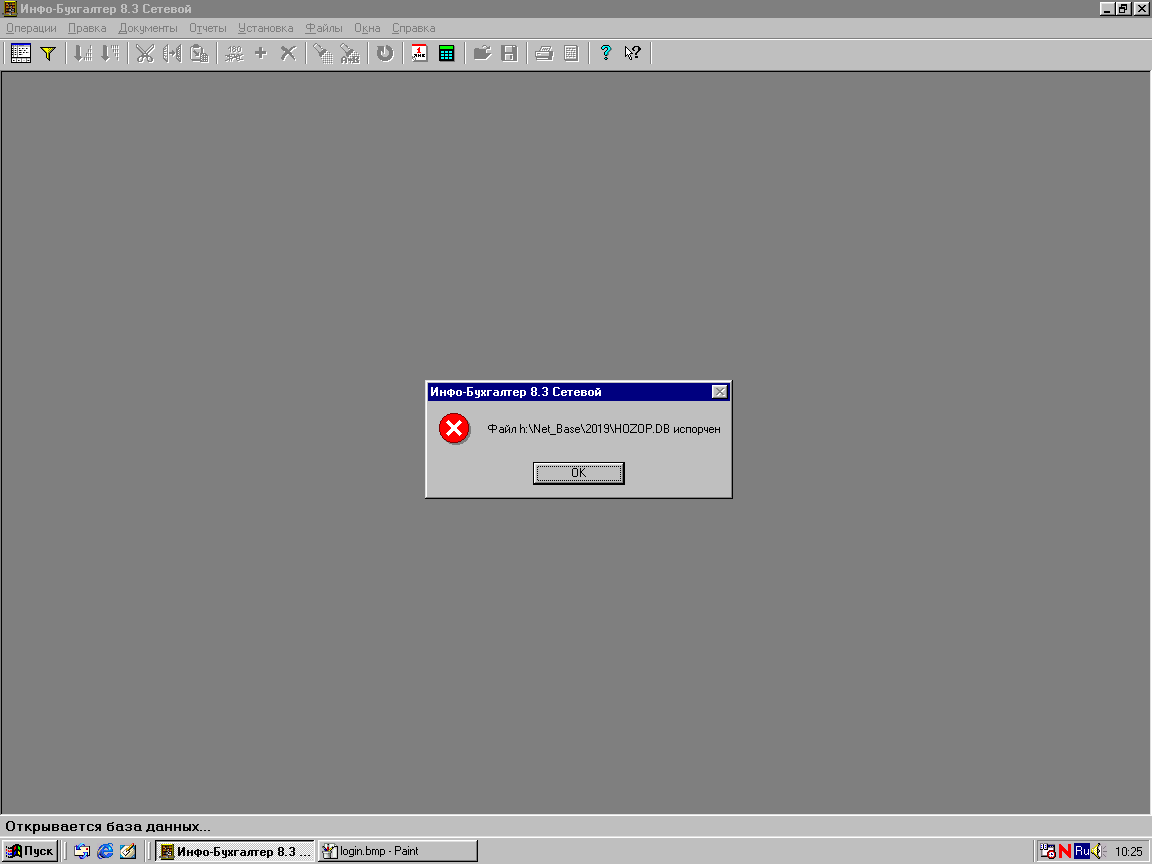Click the 10:25 clock in tray
The image size is (1152, 864).
tap(1128, 852)
